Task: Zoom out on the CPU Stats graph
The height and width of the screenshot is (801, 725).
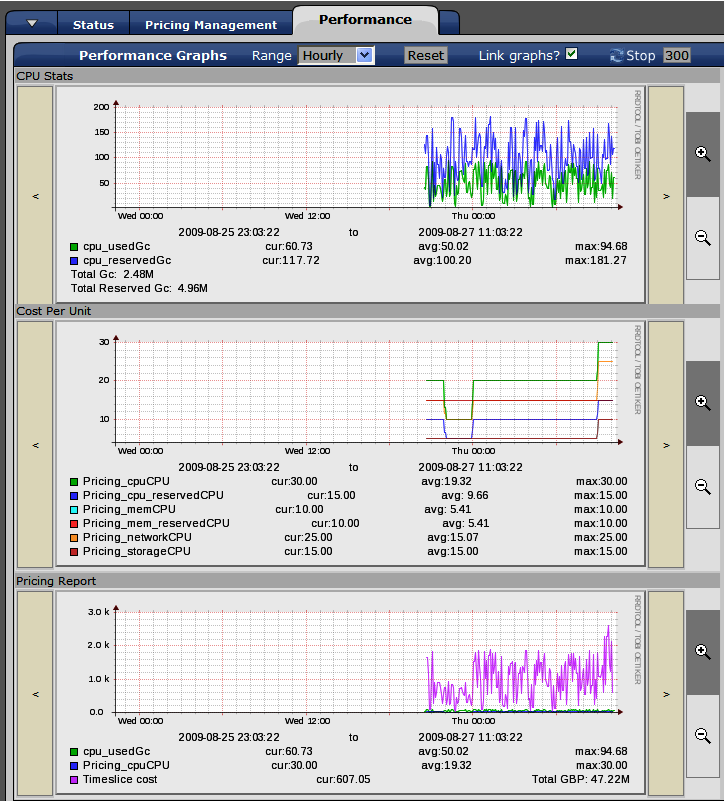Action: [702, 237]
